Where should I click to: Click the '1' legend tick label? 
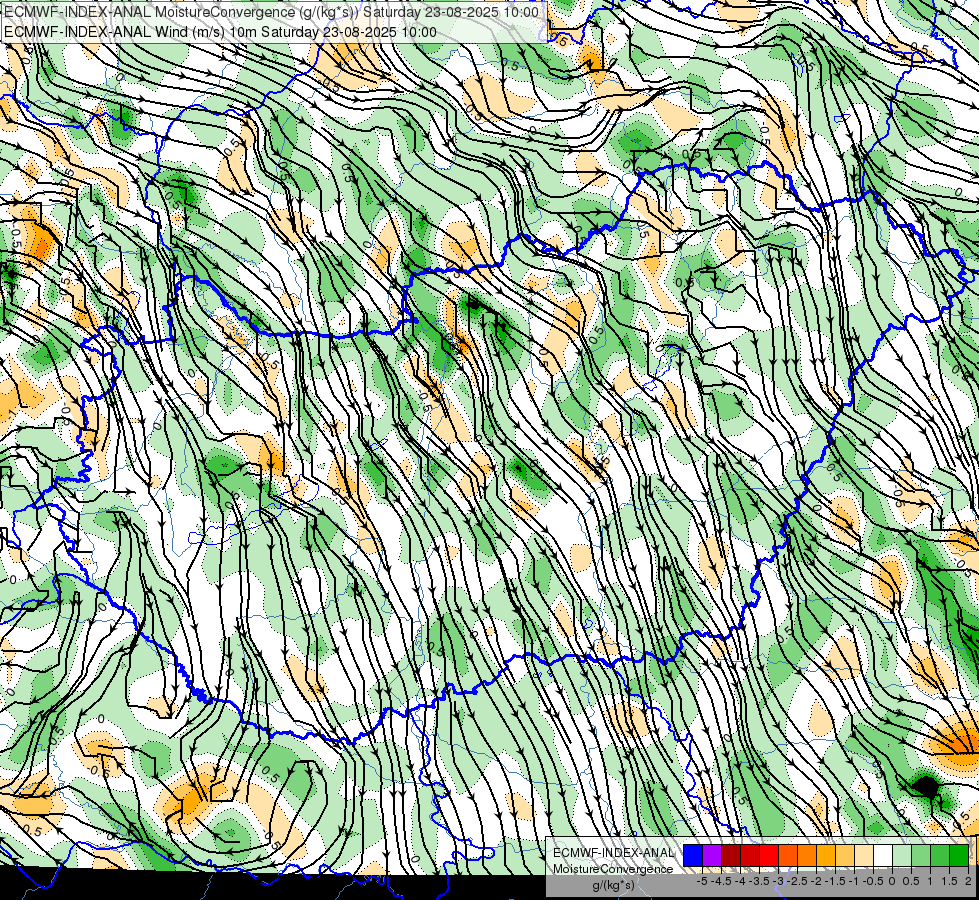tap(930, 881)
